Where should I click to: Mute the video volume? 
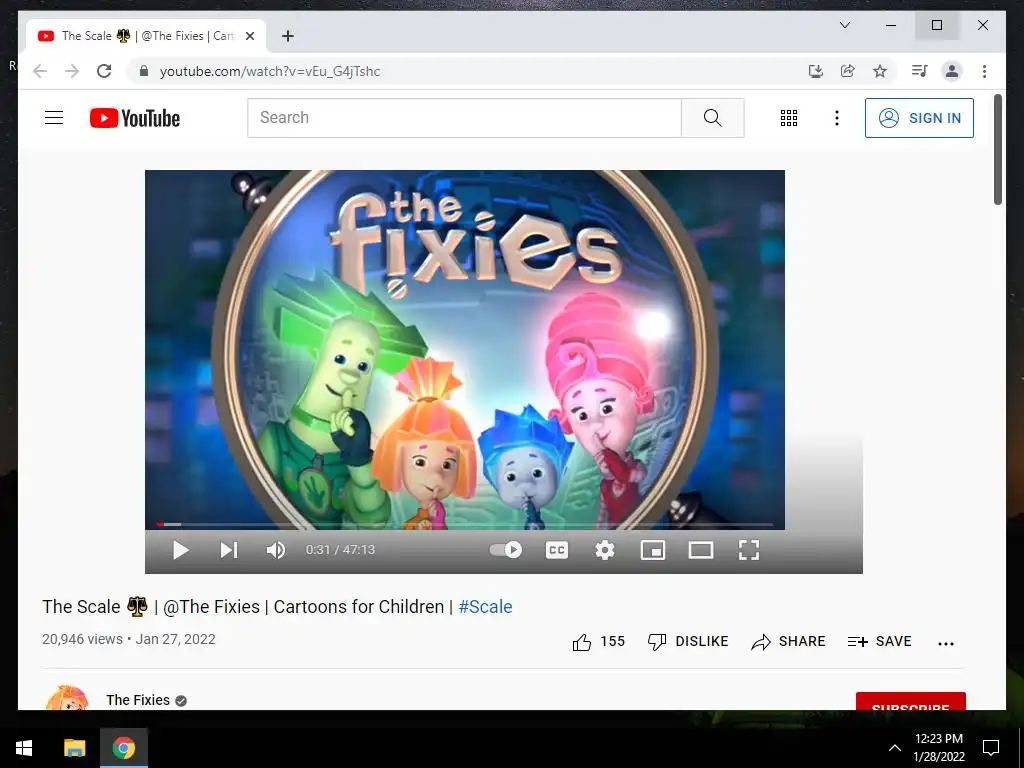[x=276, y=550]
